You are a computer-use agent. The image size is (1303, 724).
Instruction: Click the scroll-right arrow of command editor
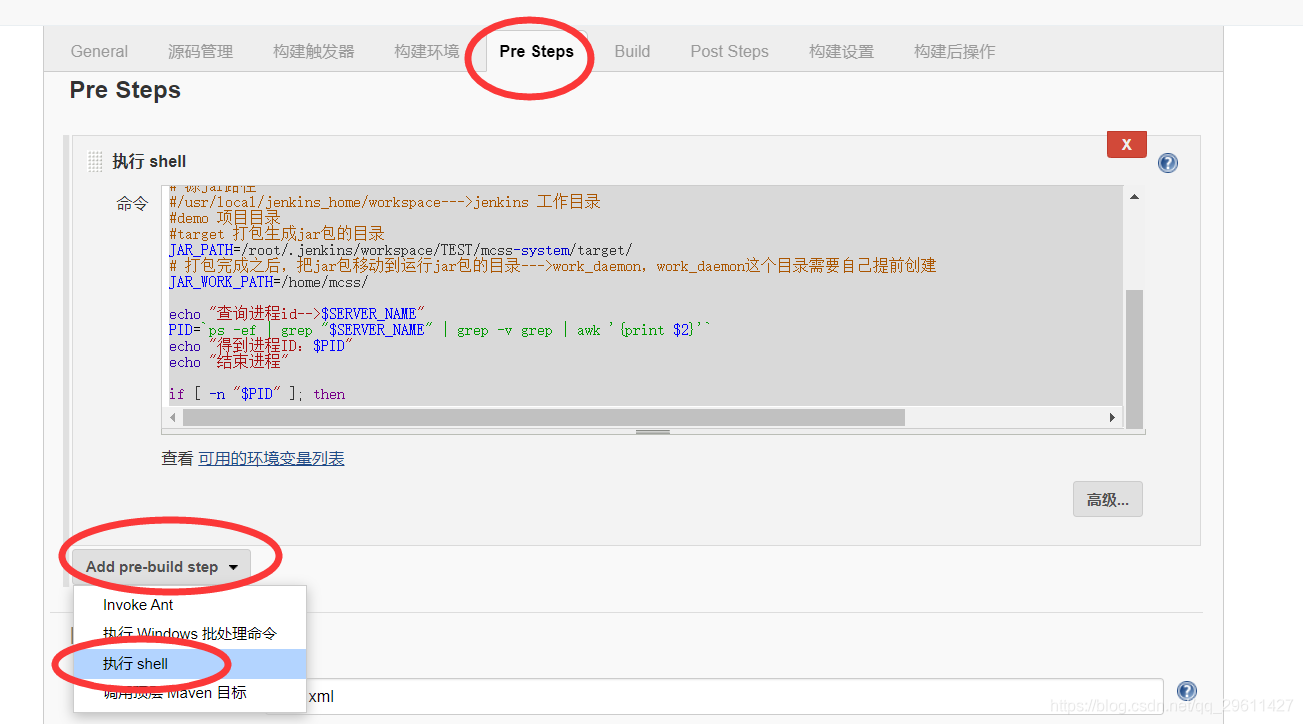(x=1112, y=418)
